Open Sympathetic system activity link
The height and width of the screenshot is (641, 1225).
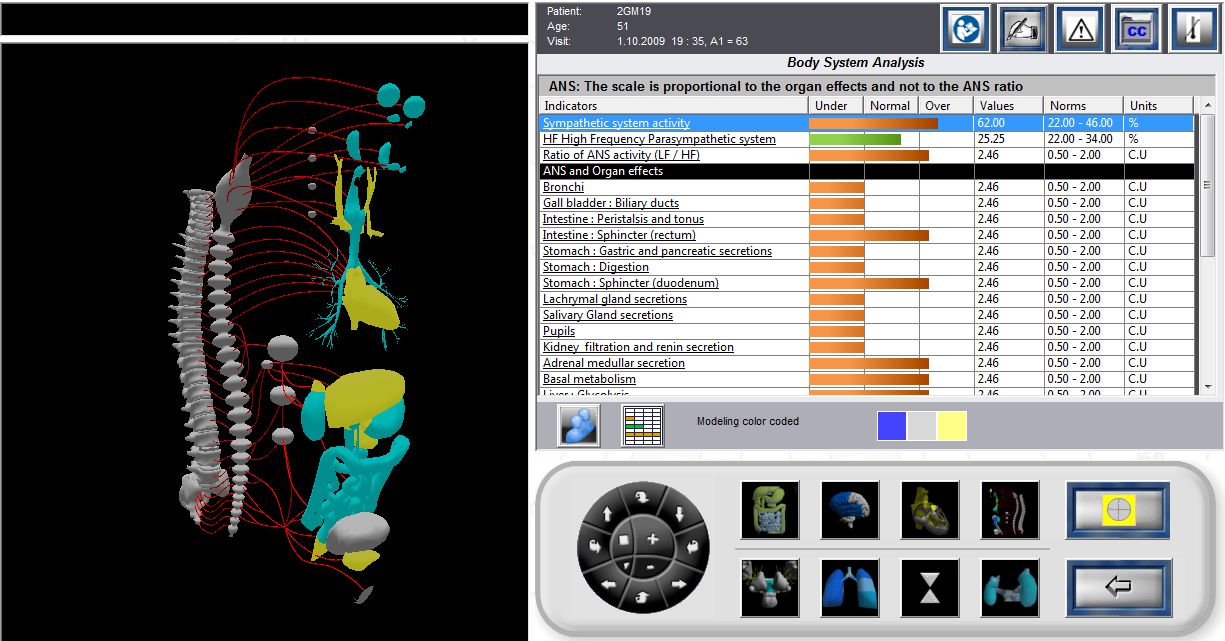coord(616,123)
